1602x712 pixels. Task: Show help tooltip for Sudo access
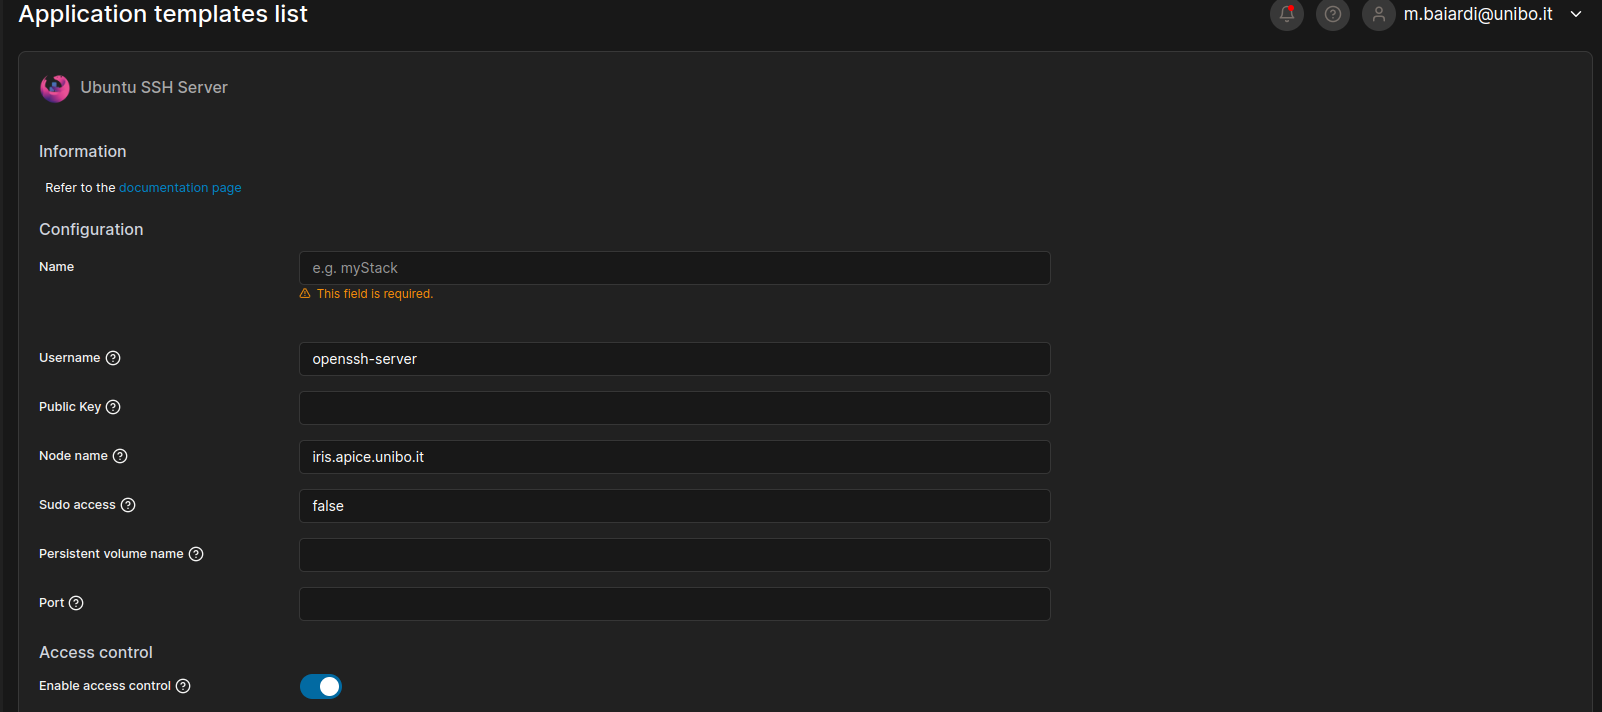(x=128, y=505)
